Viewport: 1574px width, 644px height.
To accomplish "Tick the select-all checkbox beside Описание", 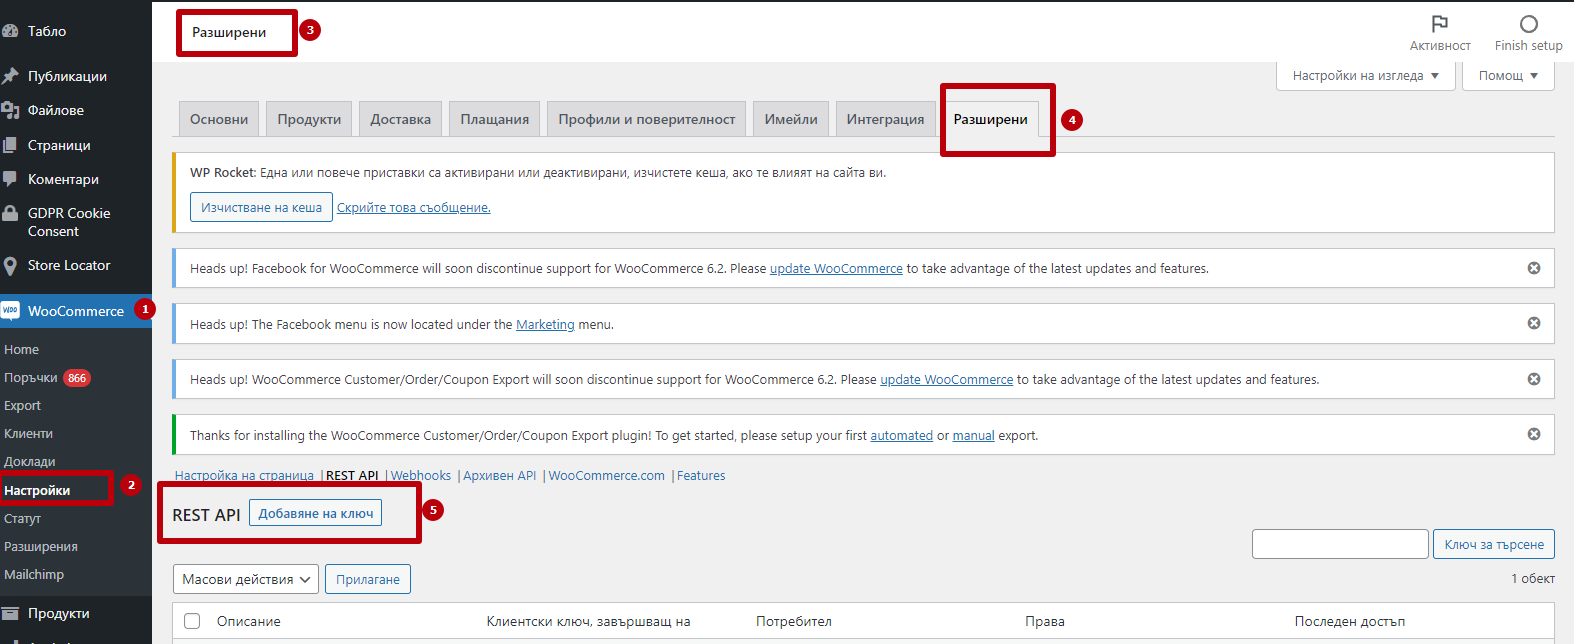I will [193, 621].
